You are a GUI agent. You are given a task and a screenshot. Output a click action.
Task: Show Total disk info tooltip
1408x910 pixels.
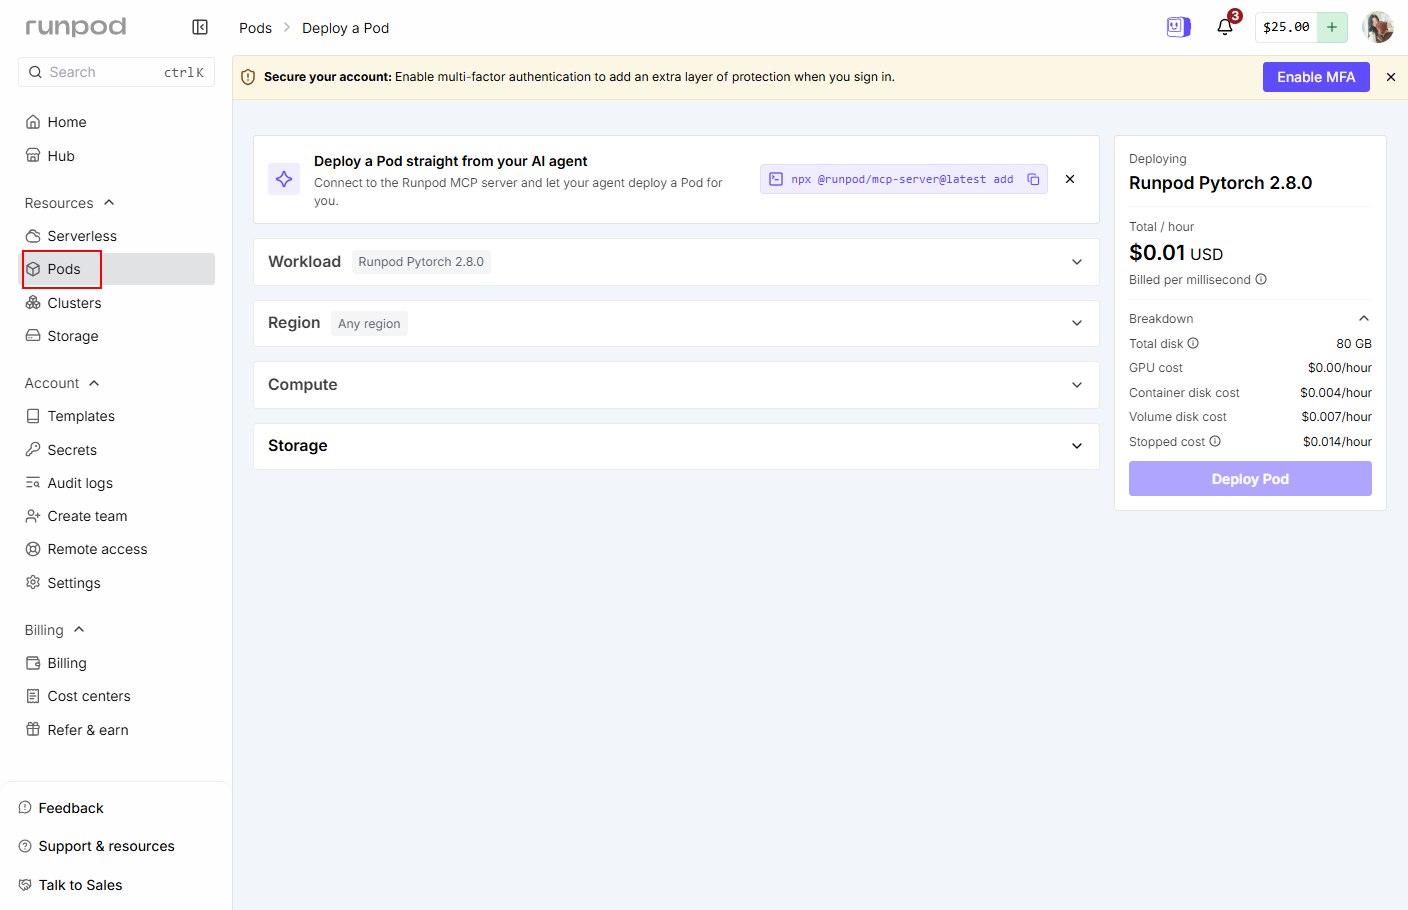tap(1193, 343)
